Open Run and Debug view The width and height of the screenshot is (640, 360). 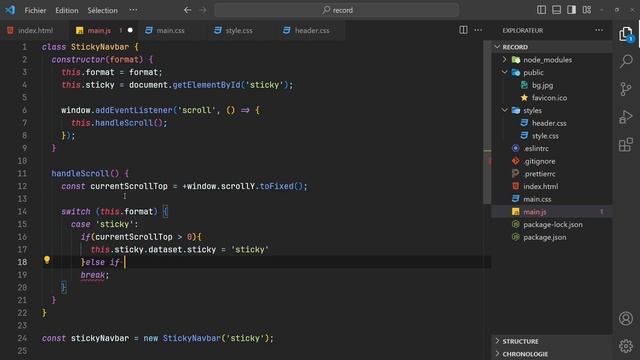(x=626, y=117)
